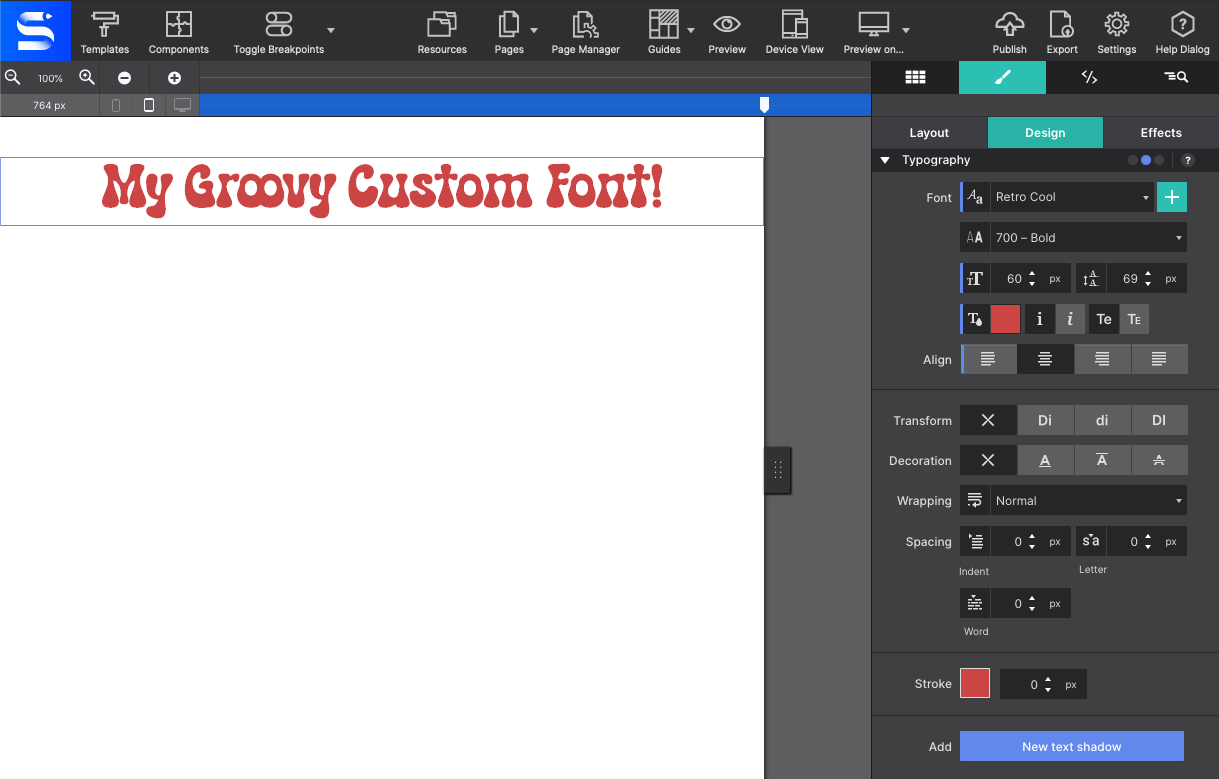The width and height of the screenshot is (1219, 779).
Task: Open the Templates tool
Action: click(105, 31)
